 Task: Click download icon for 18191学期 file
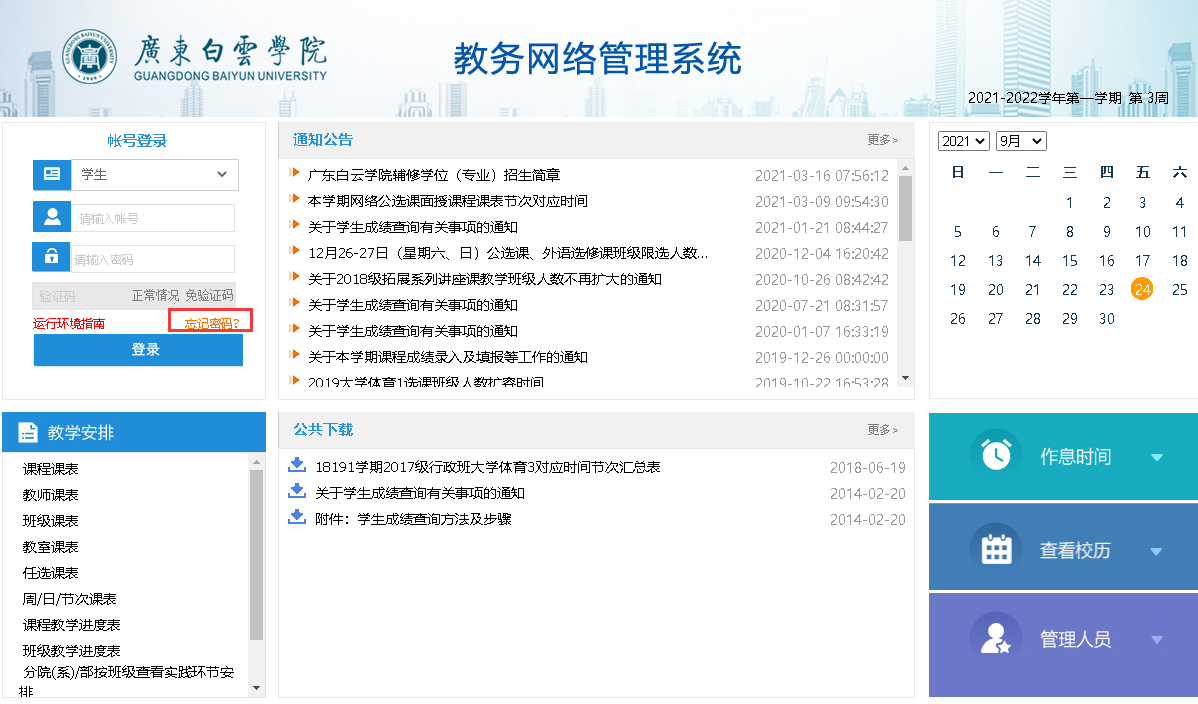pos(296,465)
